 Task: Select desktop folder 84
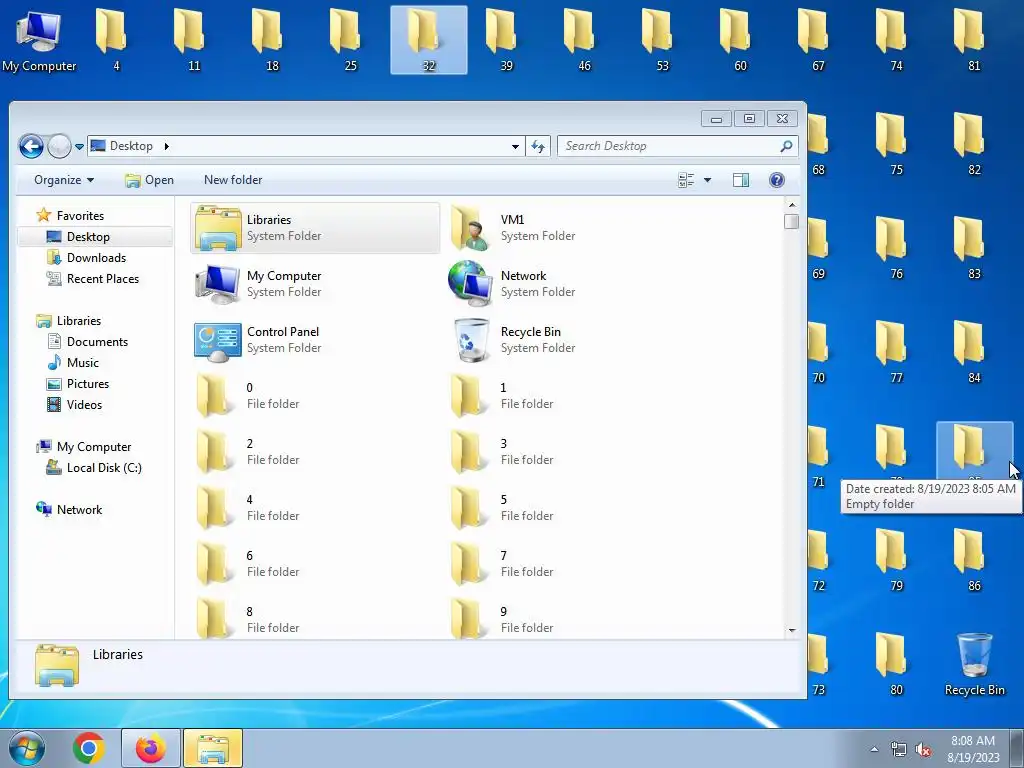coord(974,353)
